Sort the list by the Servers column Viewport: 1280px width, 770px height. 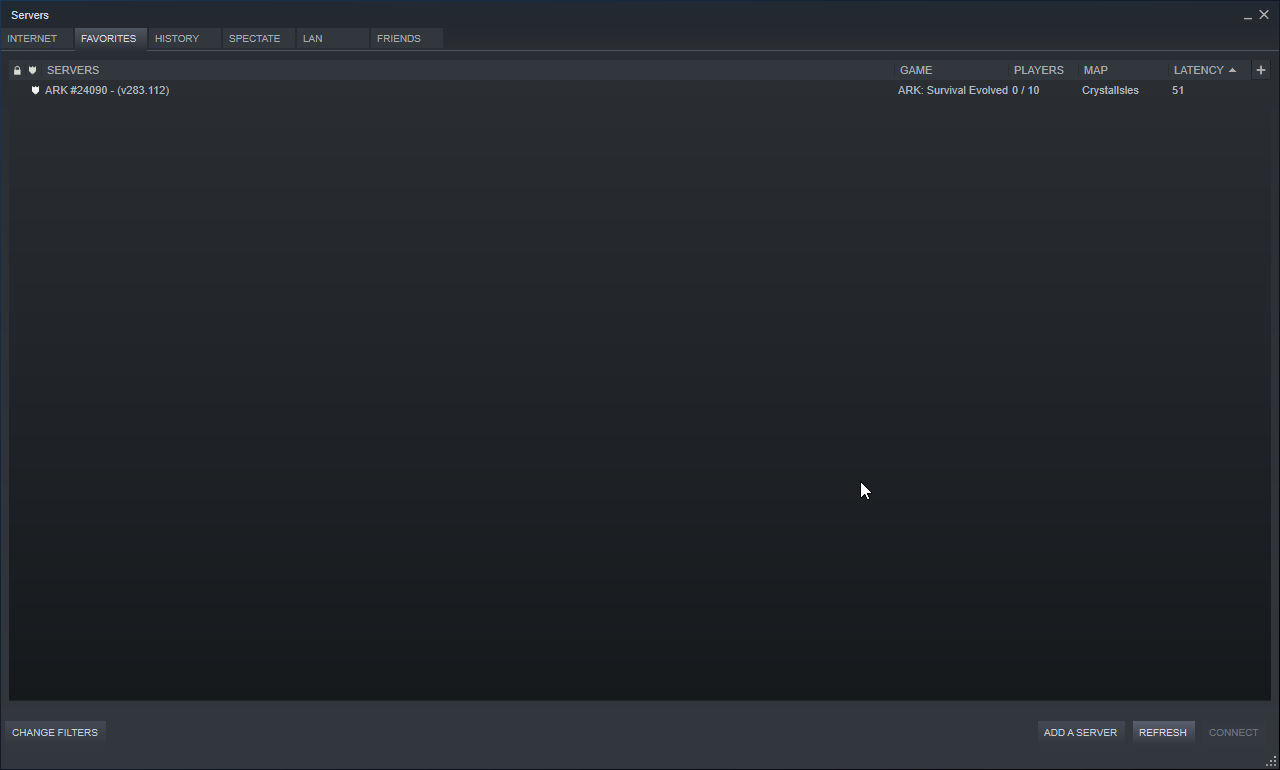[73, 70]
